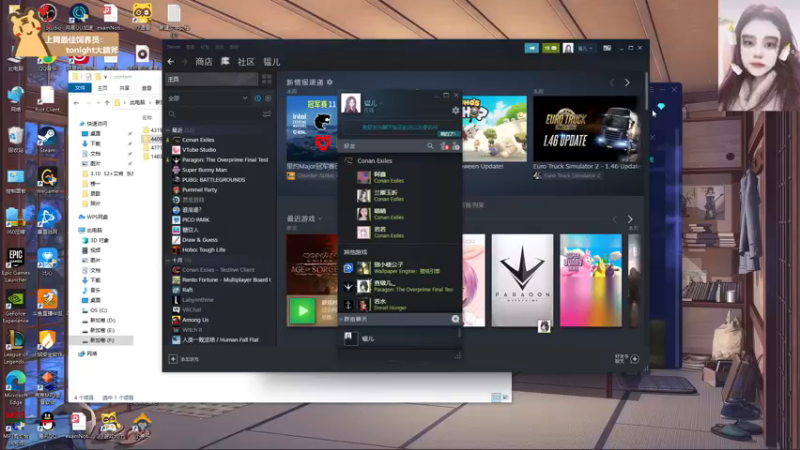This screenshot has height=450, width=800.
Task: Open the Steam menu in the title bar
Action: (173, 47)
